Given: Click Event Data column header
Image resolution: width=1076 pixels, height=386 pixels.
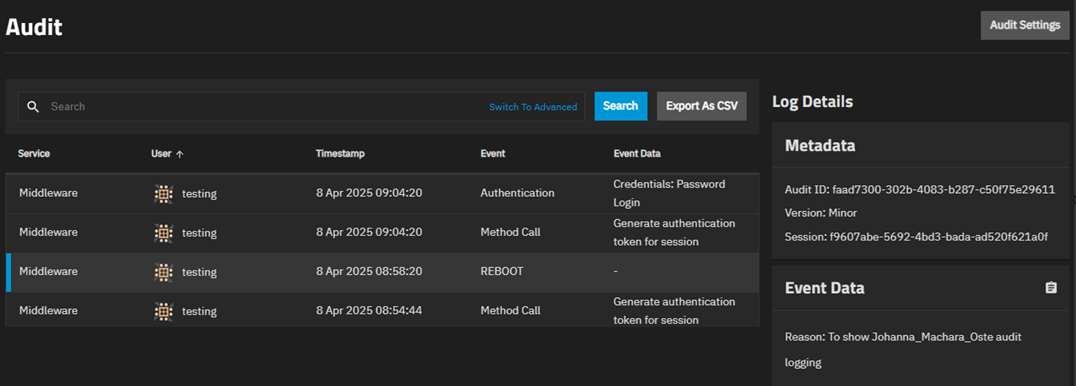Looking at the screenshot, I should [x=637, y=154].
